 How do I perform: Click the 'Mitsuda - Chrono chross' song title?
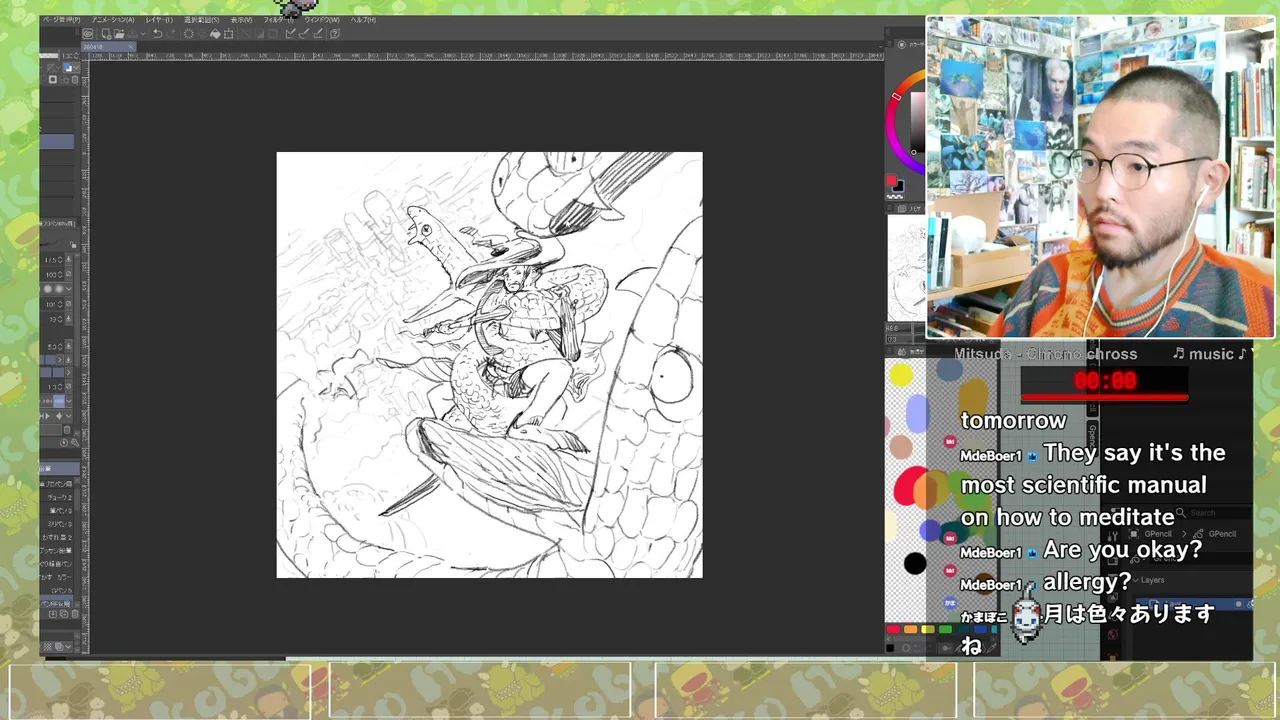point(1046,354)
